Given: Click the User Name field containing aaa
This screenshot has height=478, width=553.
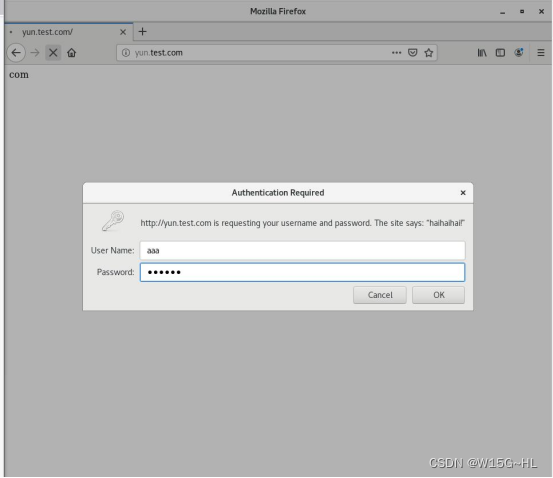Looking at the screenshot, I should (x=302, y=250).
